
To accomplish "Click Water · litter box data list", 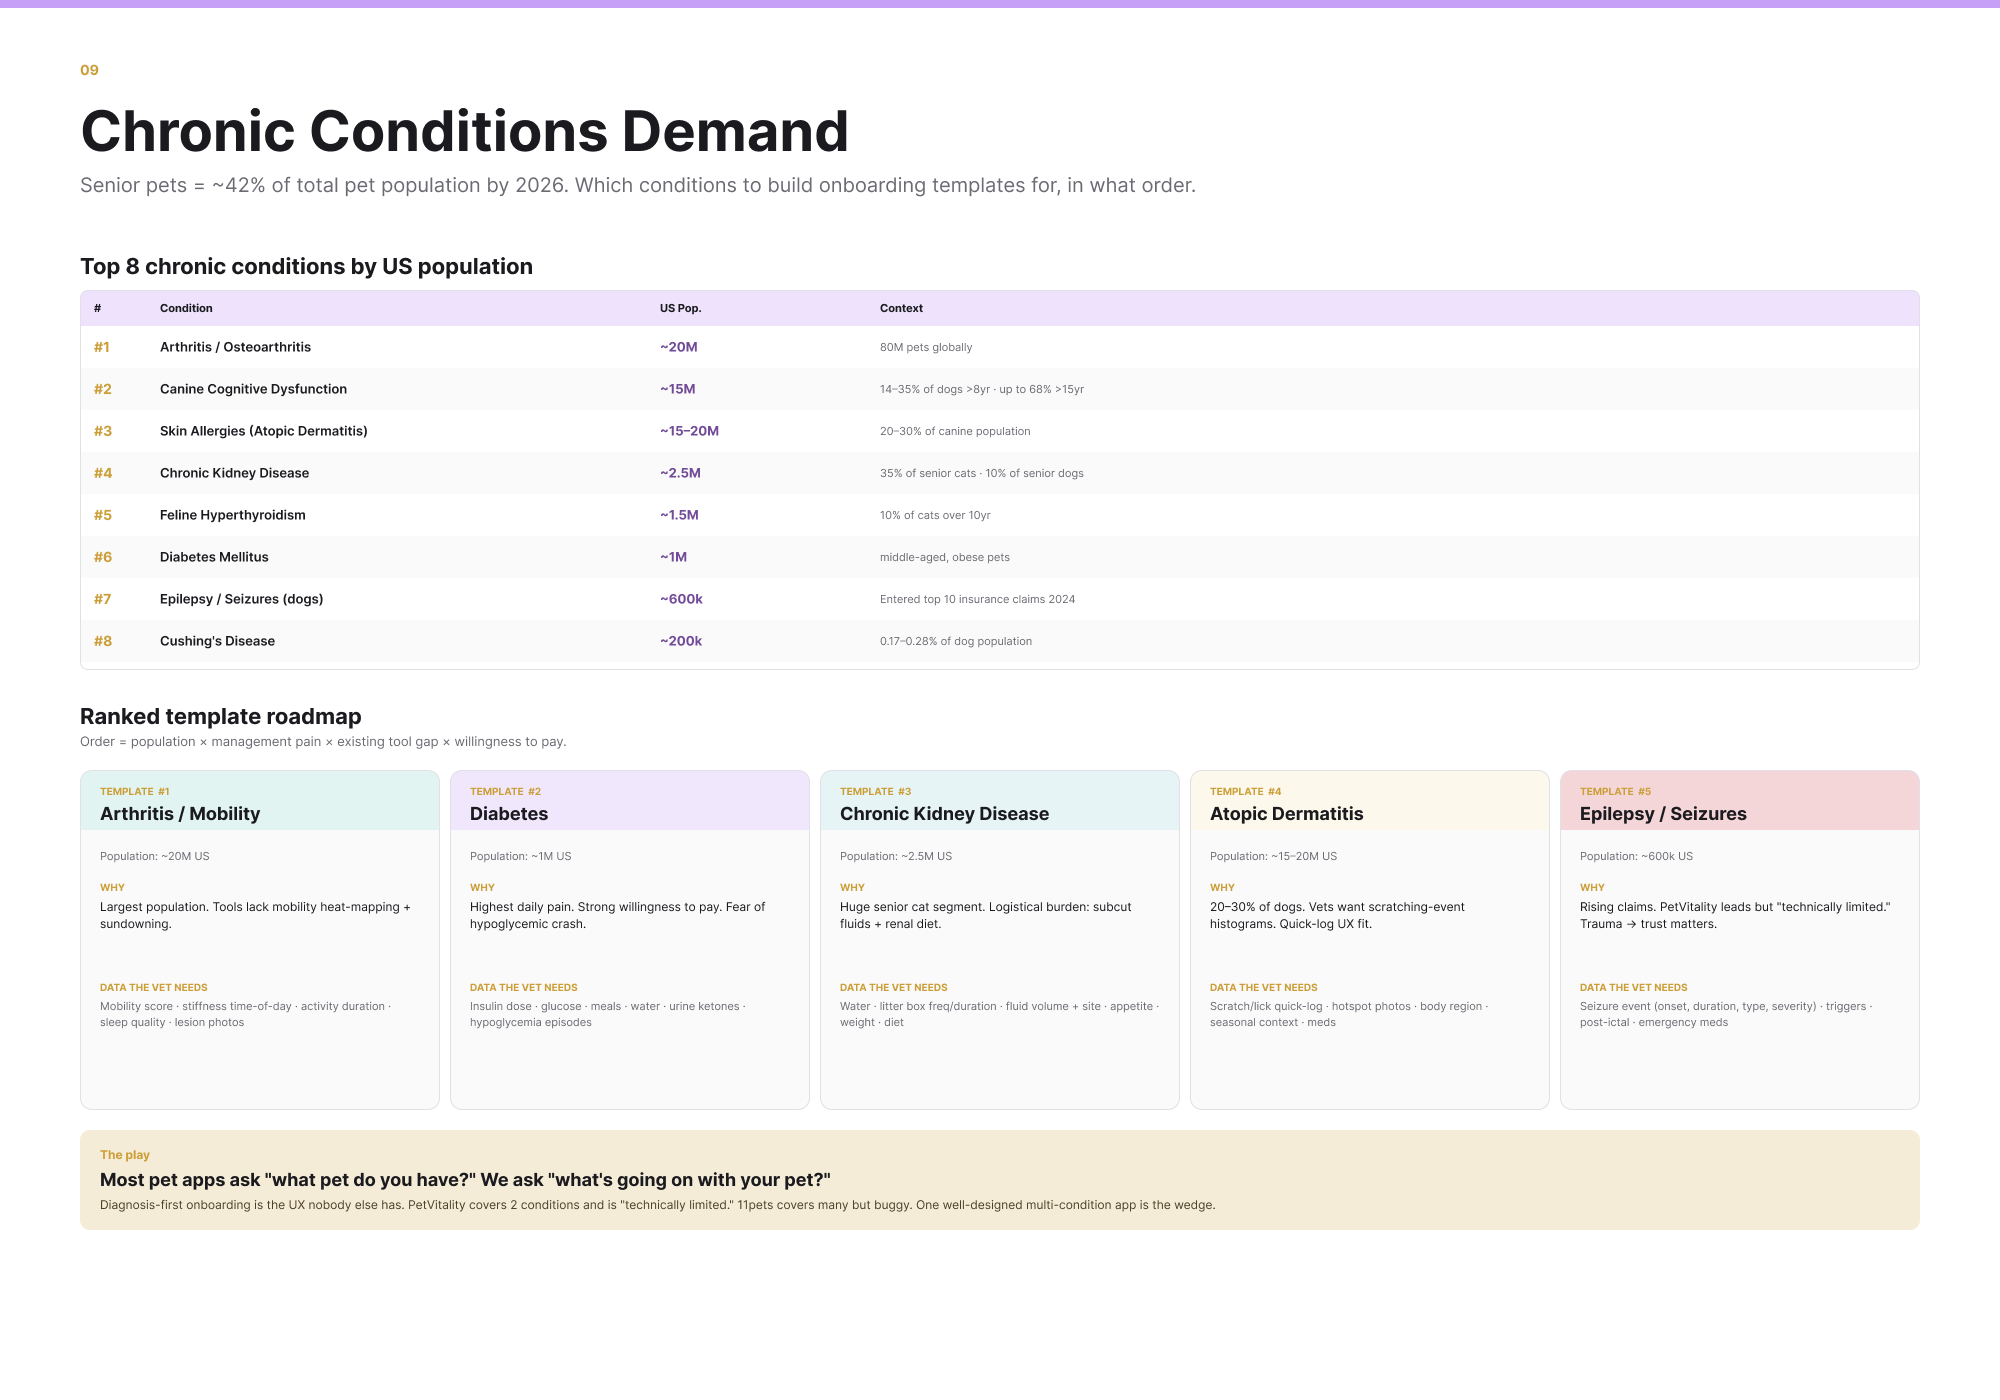I will coord(1000,1014).
